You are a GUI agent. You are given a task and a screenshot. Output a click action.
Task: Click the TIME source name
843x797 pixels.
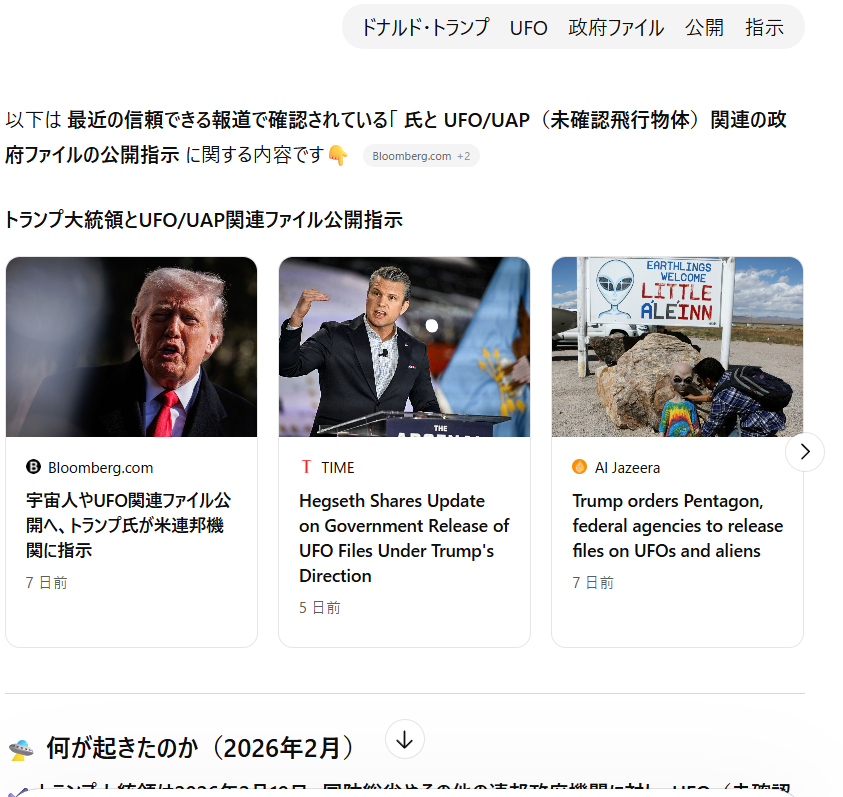click(x=338, y=468)
